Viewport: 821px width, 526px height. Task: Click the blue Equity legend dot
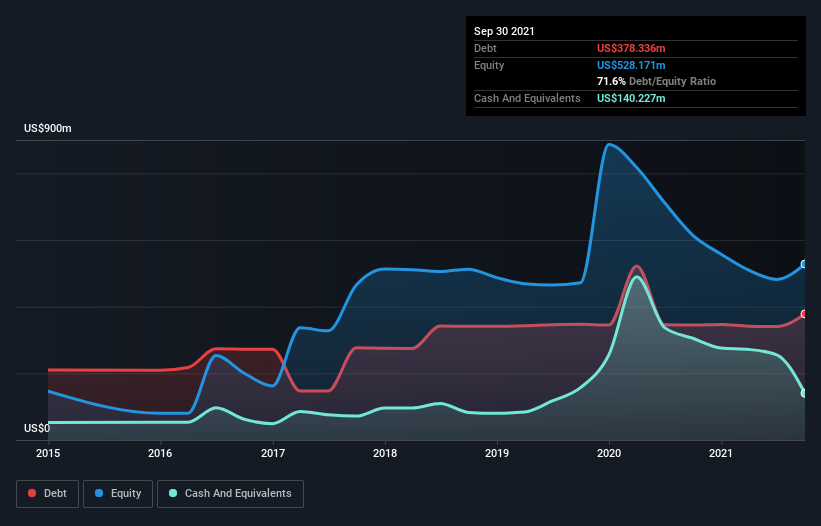pos(99,493)
